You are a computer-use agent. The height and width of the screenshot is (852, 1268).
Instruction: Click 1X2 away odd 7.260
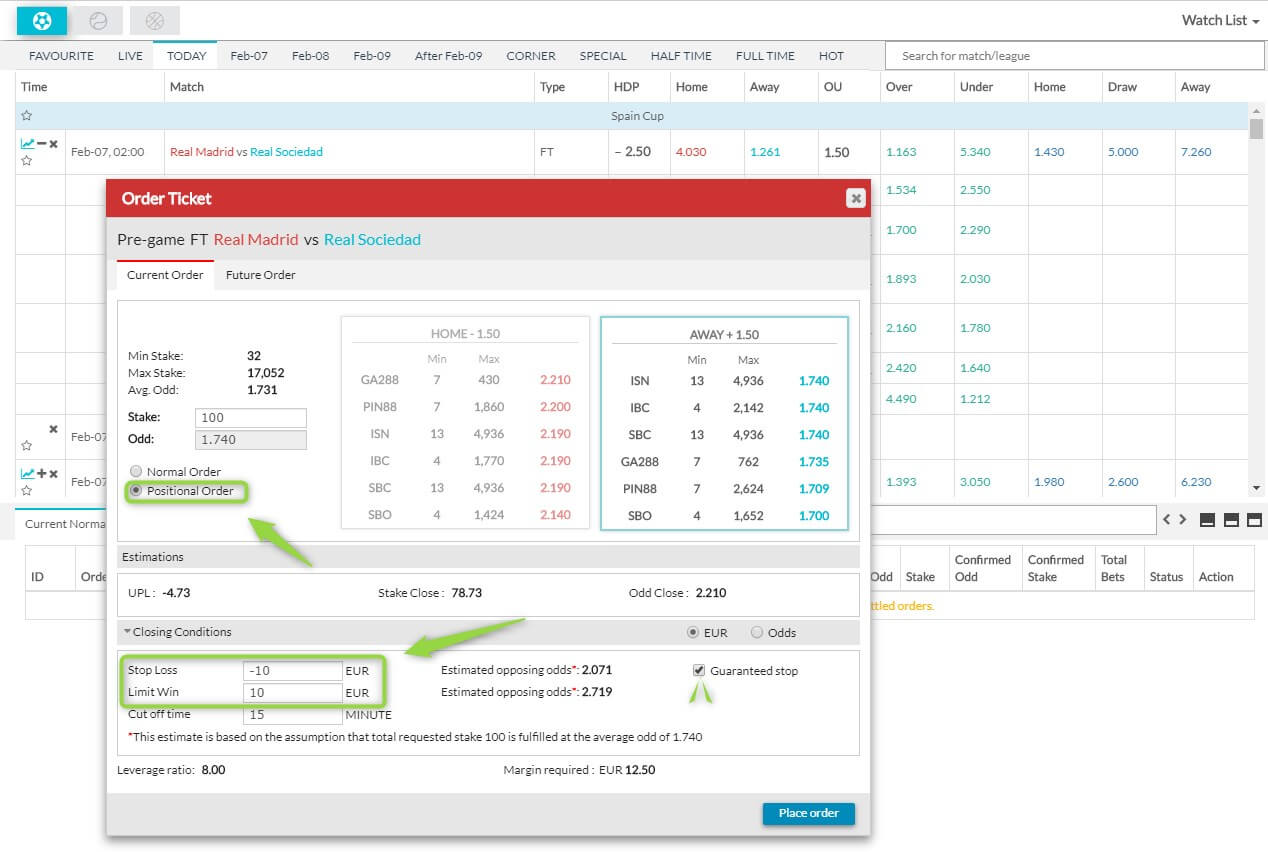(1196, 152)
